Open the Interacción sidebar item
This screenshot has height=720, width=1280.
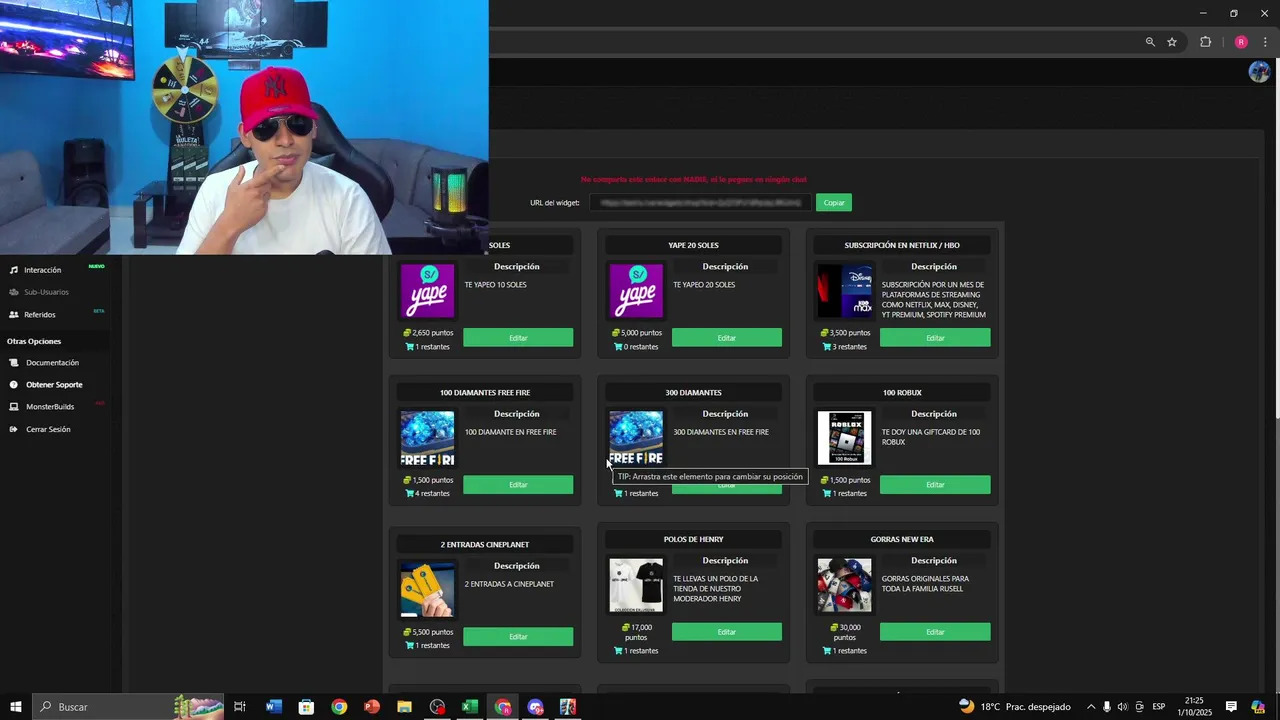pos(42,270)
